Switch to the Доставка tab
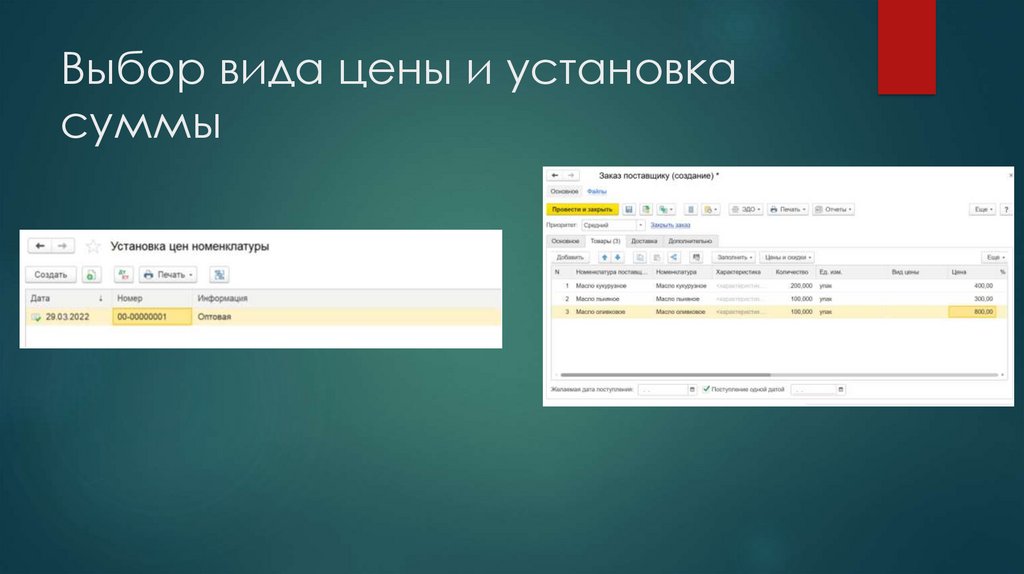The image size is (1024, 574). 644,241
